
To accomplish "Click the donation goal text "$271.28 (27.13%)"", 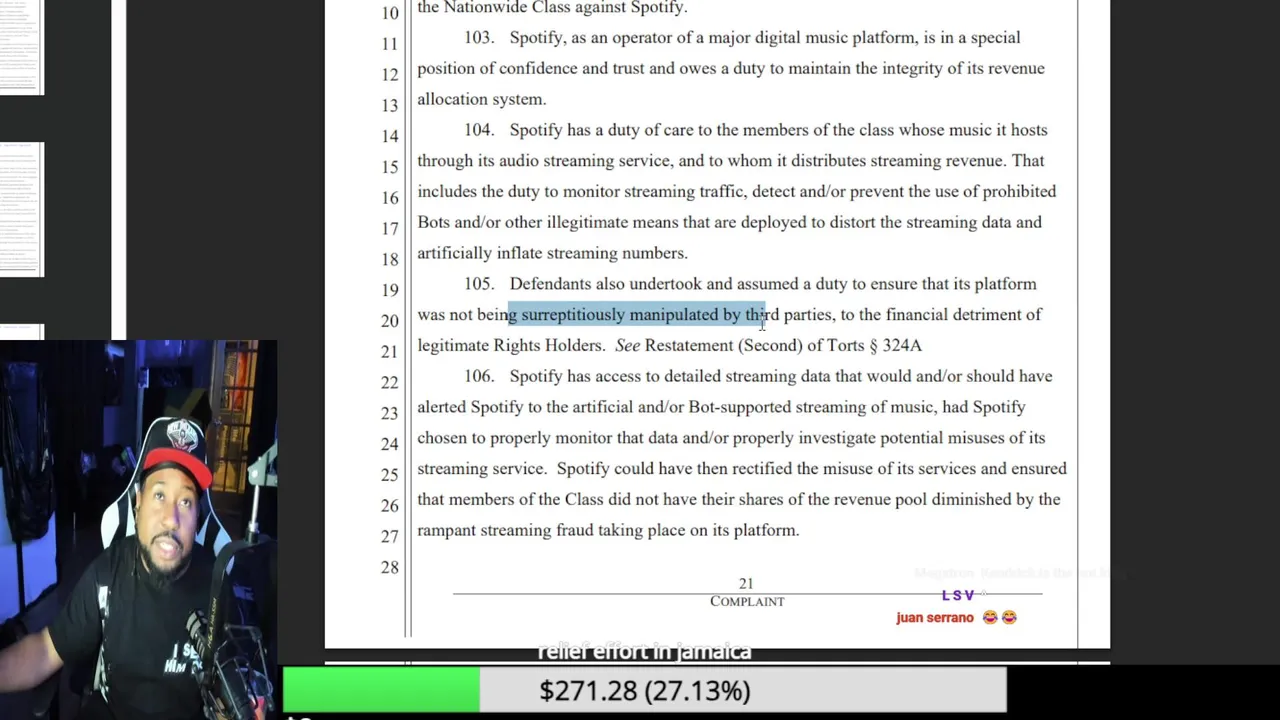I will (645, 691).
